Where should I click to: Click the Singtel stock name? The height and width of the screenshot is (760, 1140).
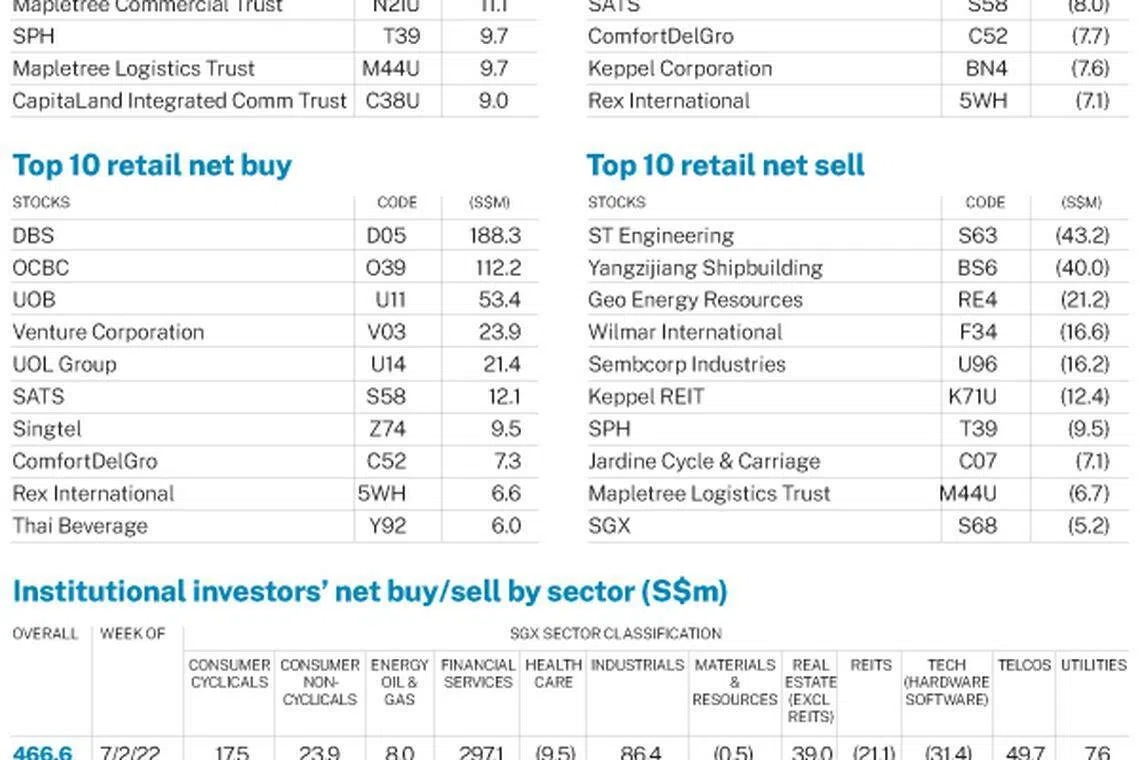click(47, 429)
